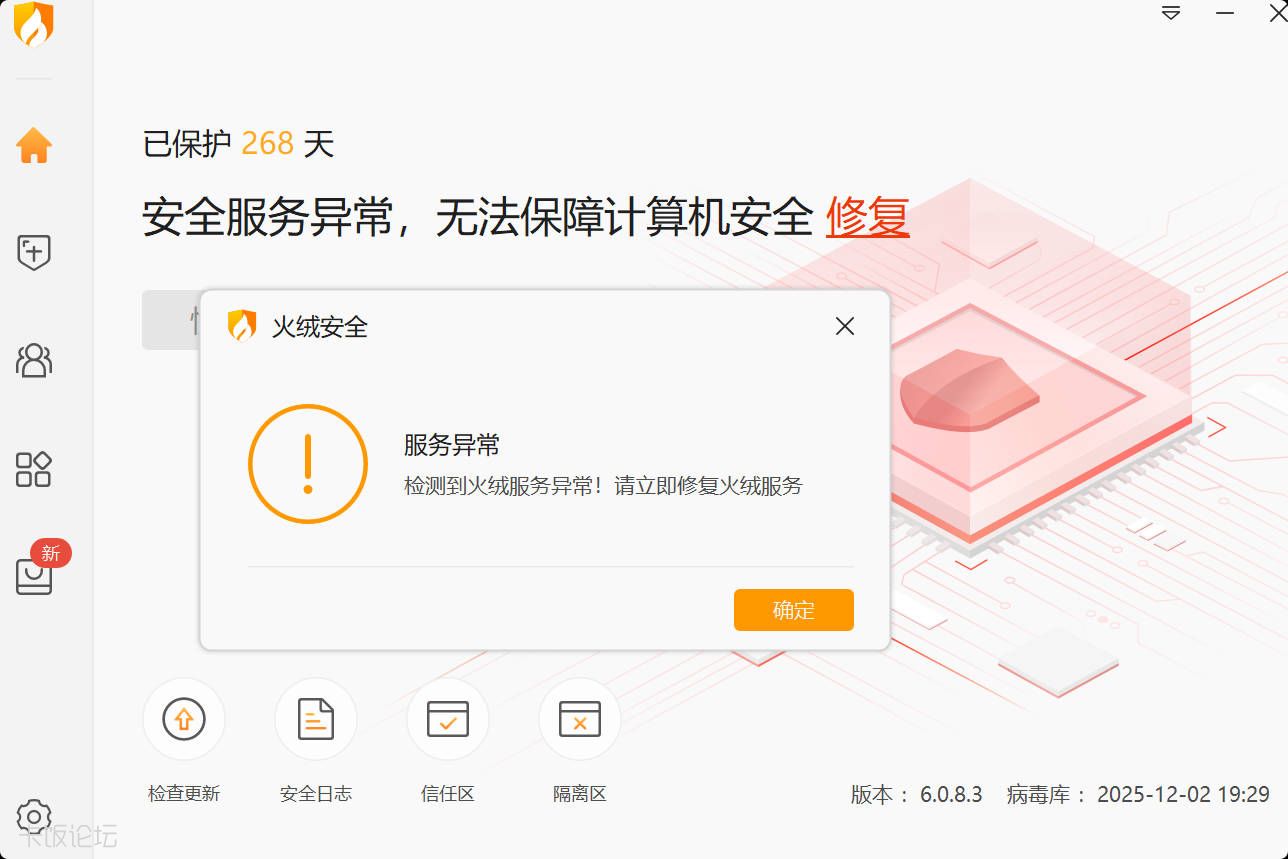Click the gray button behind the dialog
Screen dimensions: 1288x859
171,320
